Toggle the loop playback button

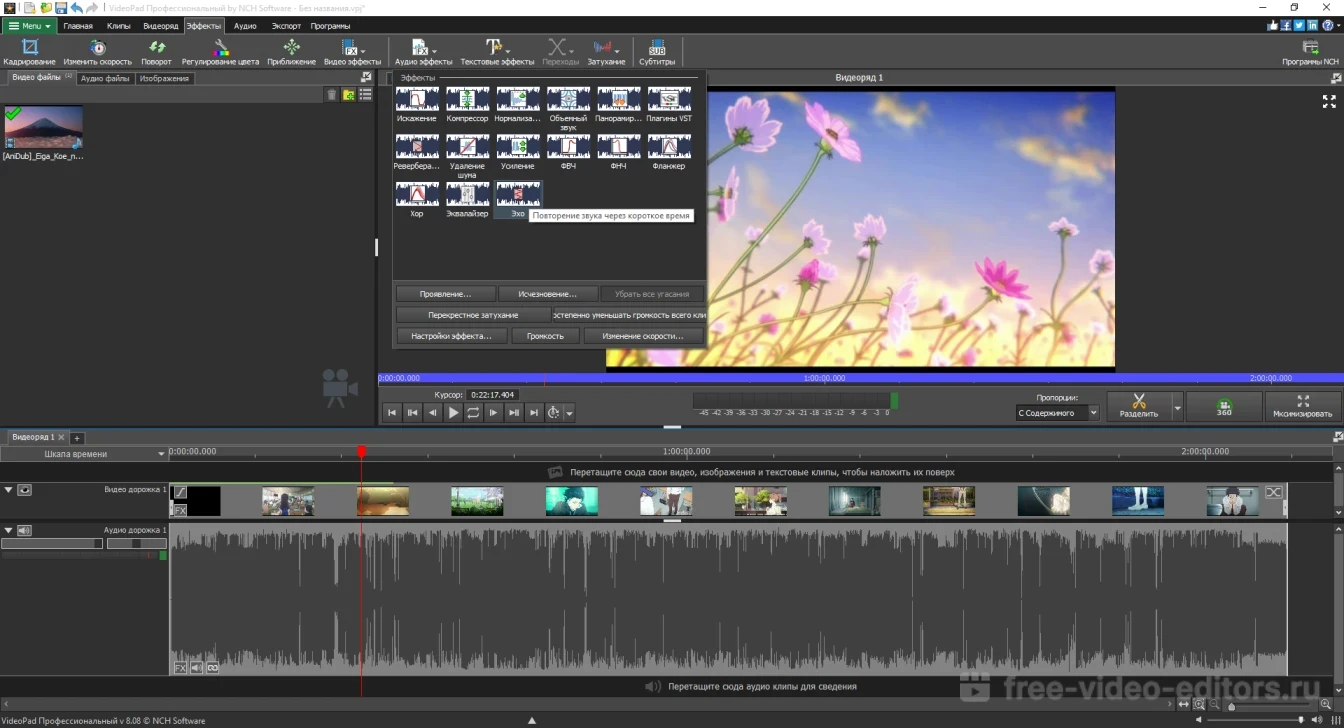pos(473,412)
